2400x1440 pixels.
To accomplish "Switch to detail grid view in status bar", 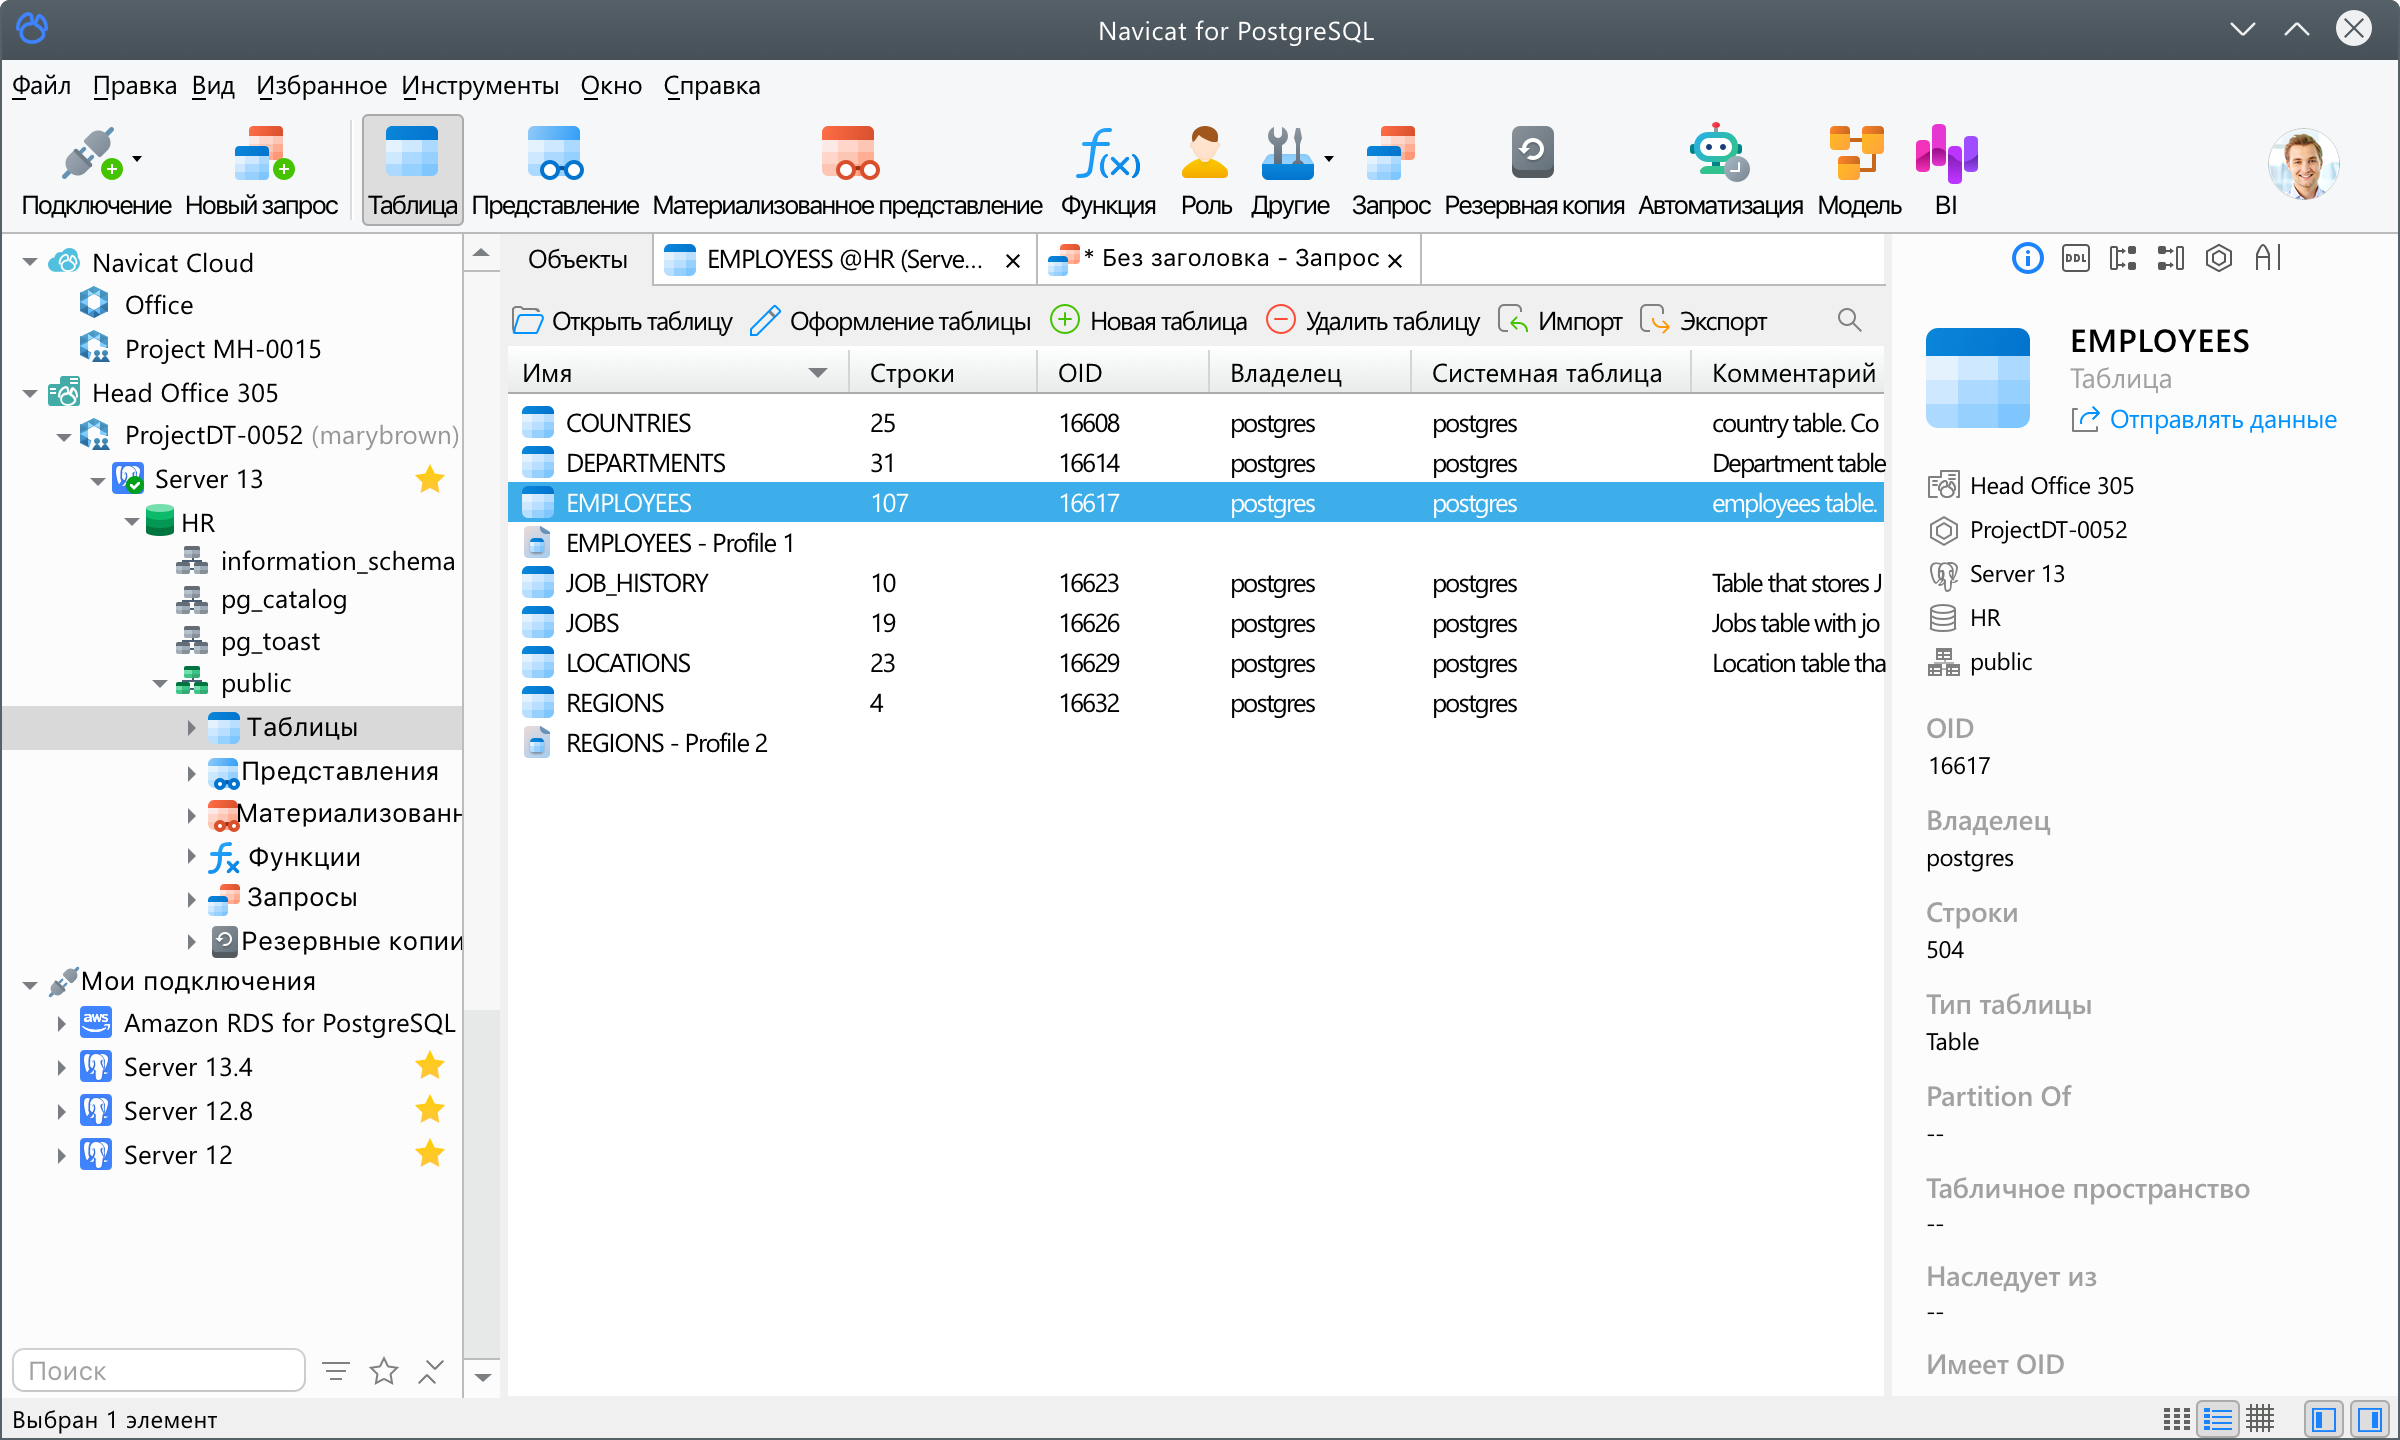I will [x=2260, y=1419].
